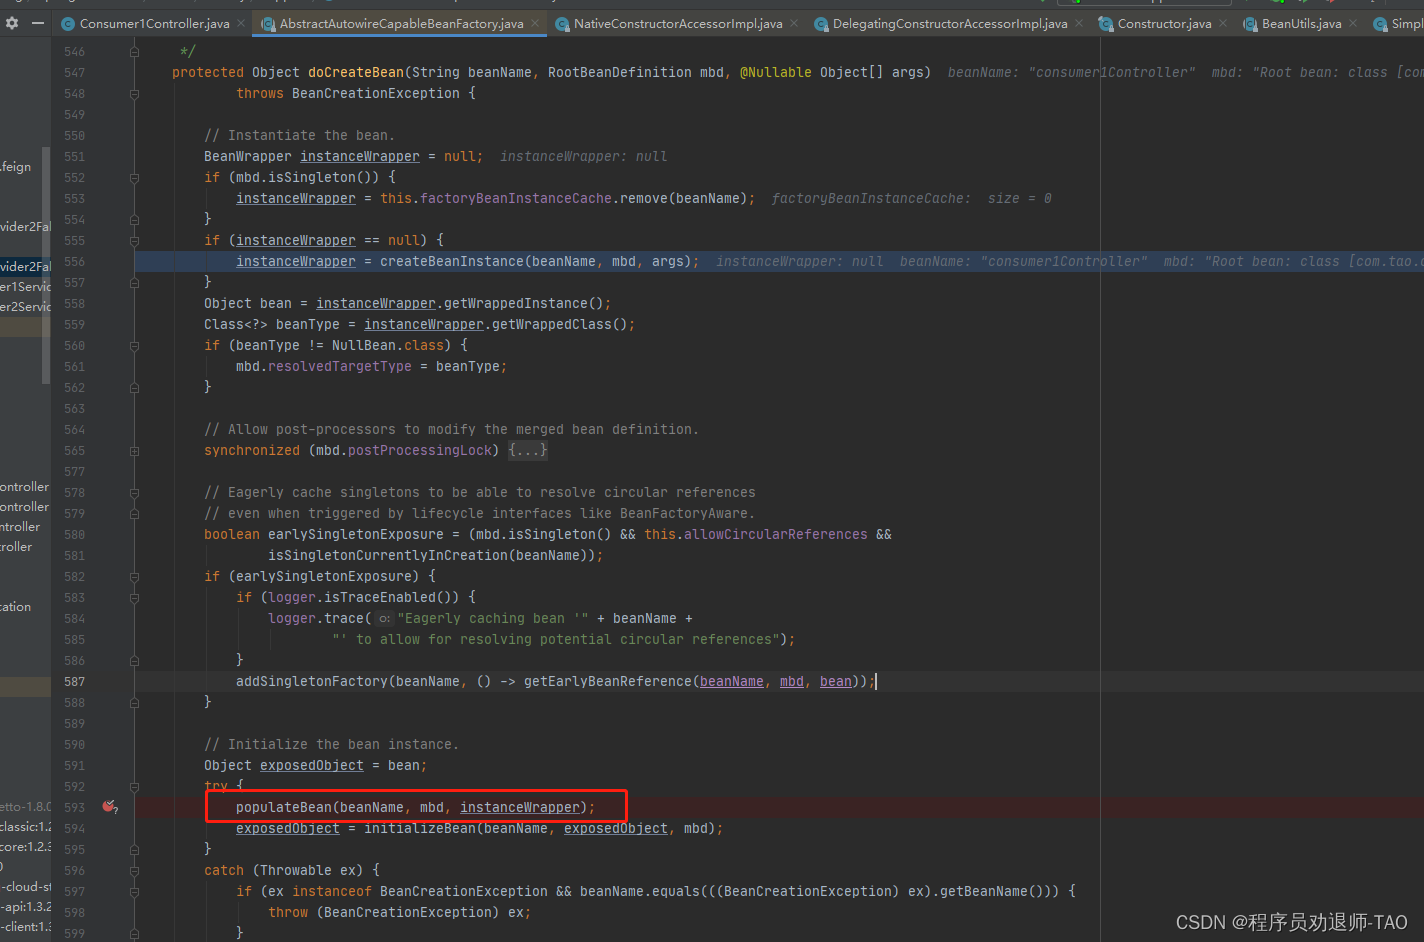The height and width of the screenshot is (942, 1424).
Task: Close the AbstractAutowireCapableBeanFactory.java tab
Action: (535, 23)
